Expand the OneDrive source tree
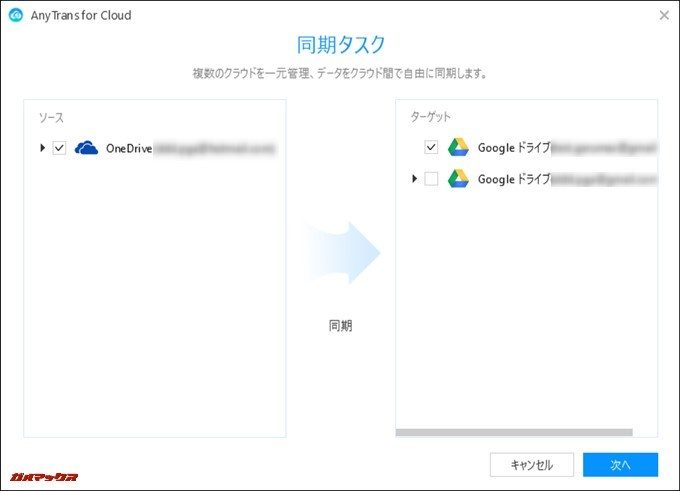The height and width of the screenshot is (491, 680). (42, 148)
